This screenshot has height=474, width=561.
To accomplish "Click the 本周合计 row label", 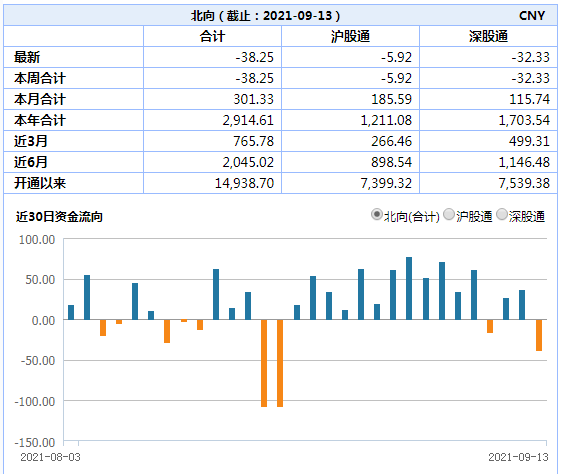I will [x=40, y=78].
